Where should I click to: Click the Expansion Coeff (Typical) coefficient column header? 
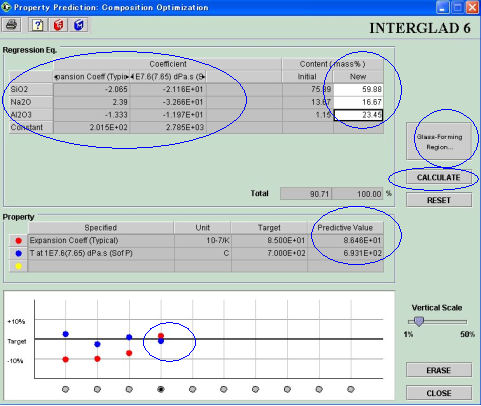(x=92, y=77)
